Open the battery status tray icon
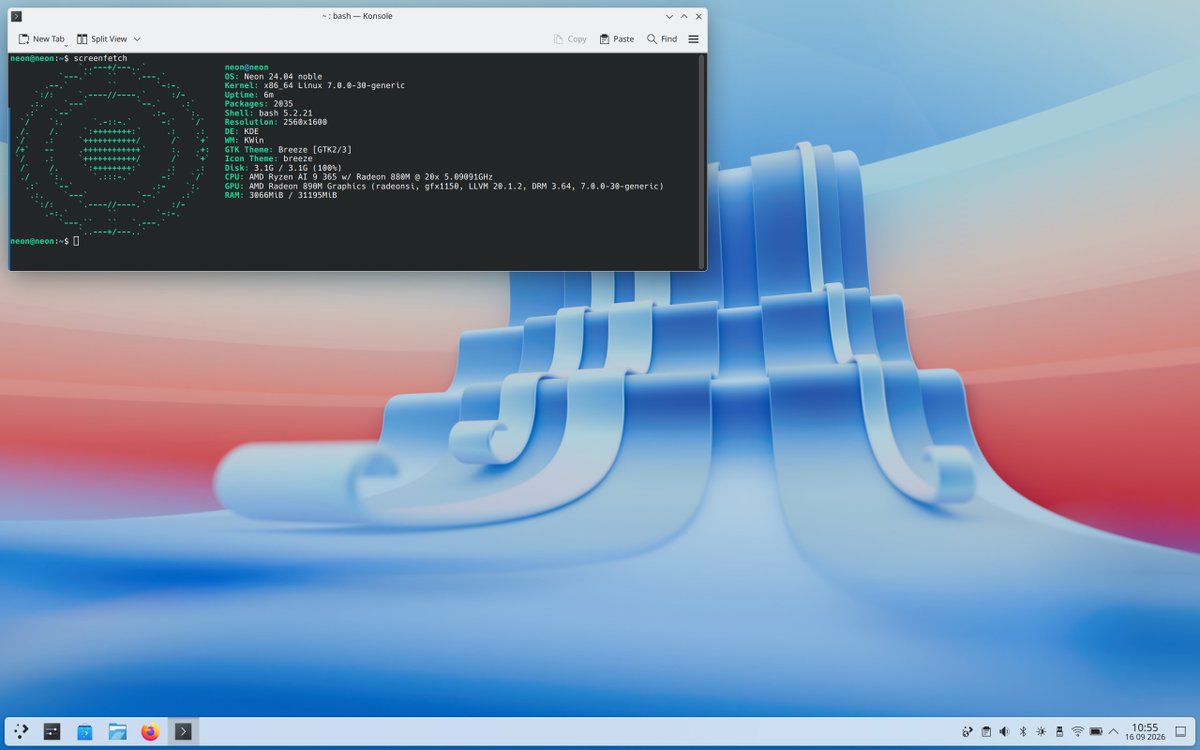This screenshot has width=1200, height=750. [1096, 732]
